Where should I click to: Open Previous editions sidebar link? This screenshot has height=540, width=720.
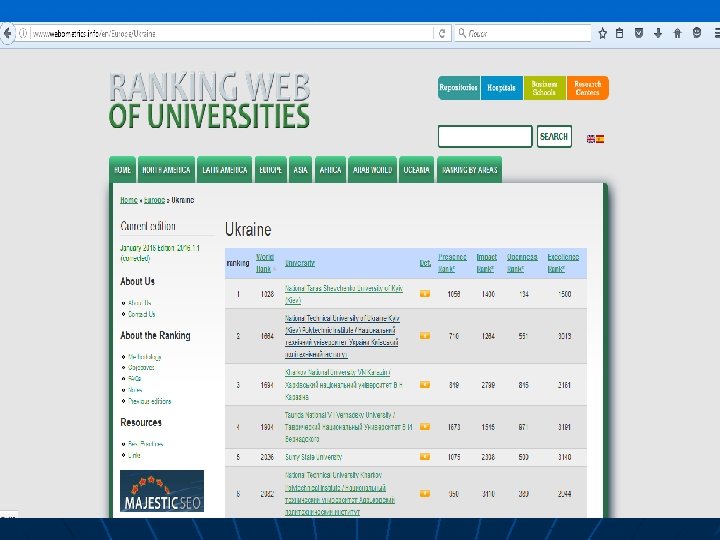(149, 401)
